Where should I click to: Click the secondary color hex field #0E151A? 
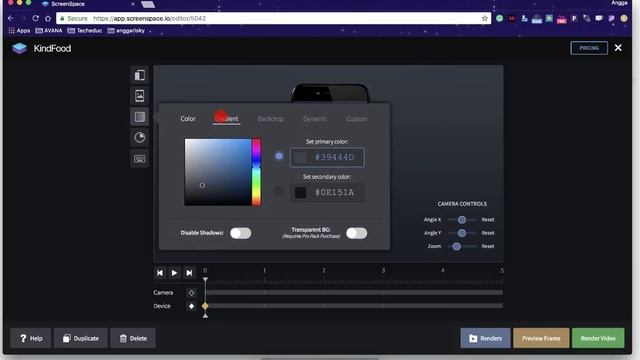(327, 192)
